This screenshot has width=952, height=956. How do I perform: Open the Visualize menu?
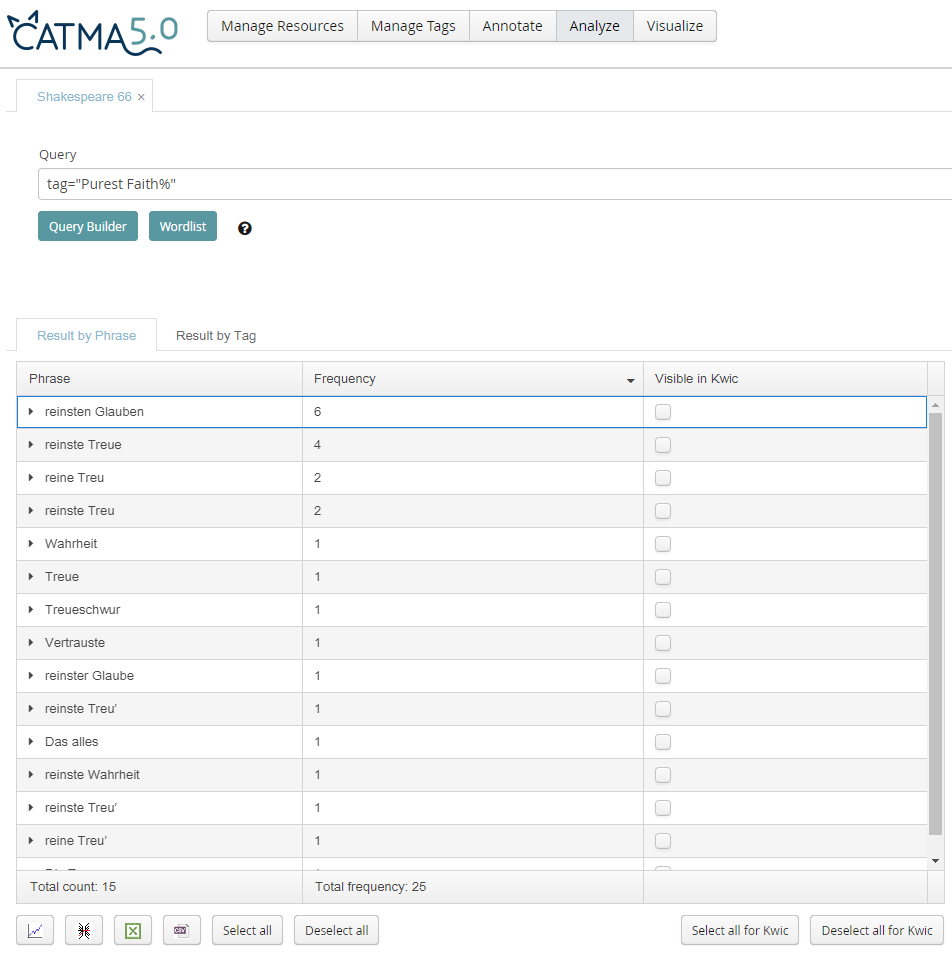(674, 26)
